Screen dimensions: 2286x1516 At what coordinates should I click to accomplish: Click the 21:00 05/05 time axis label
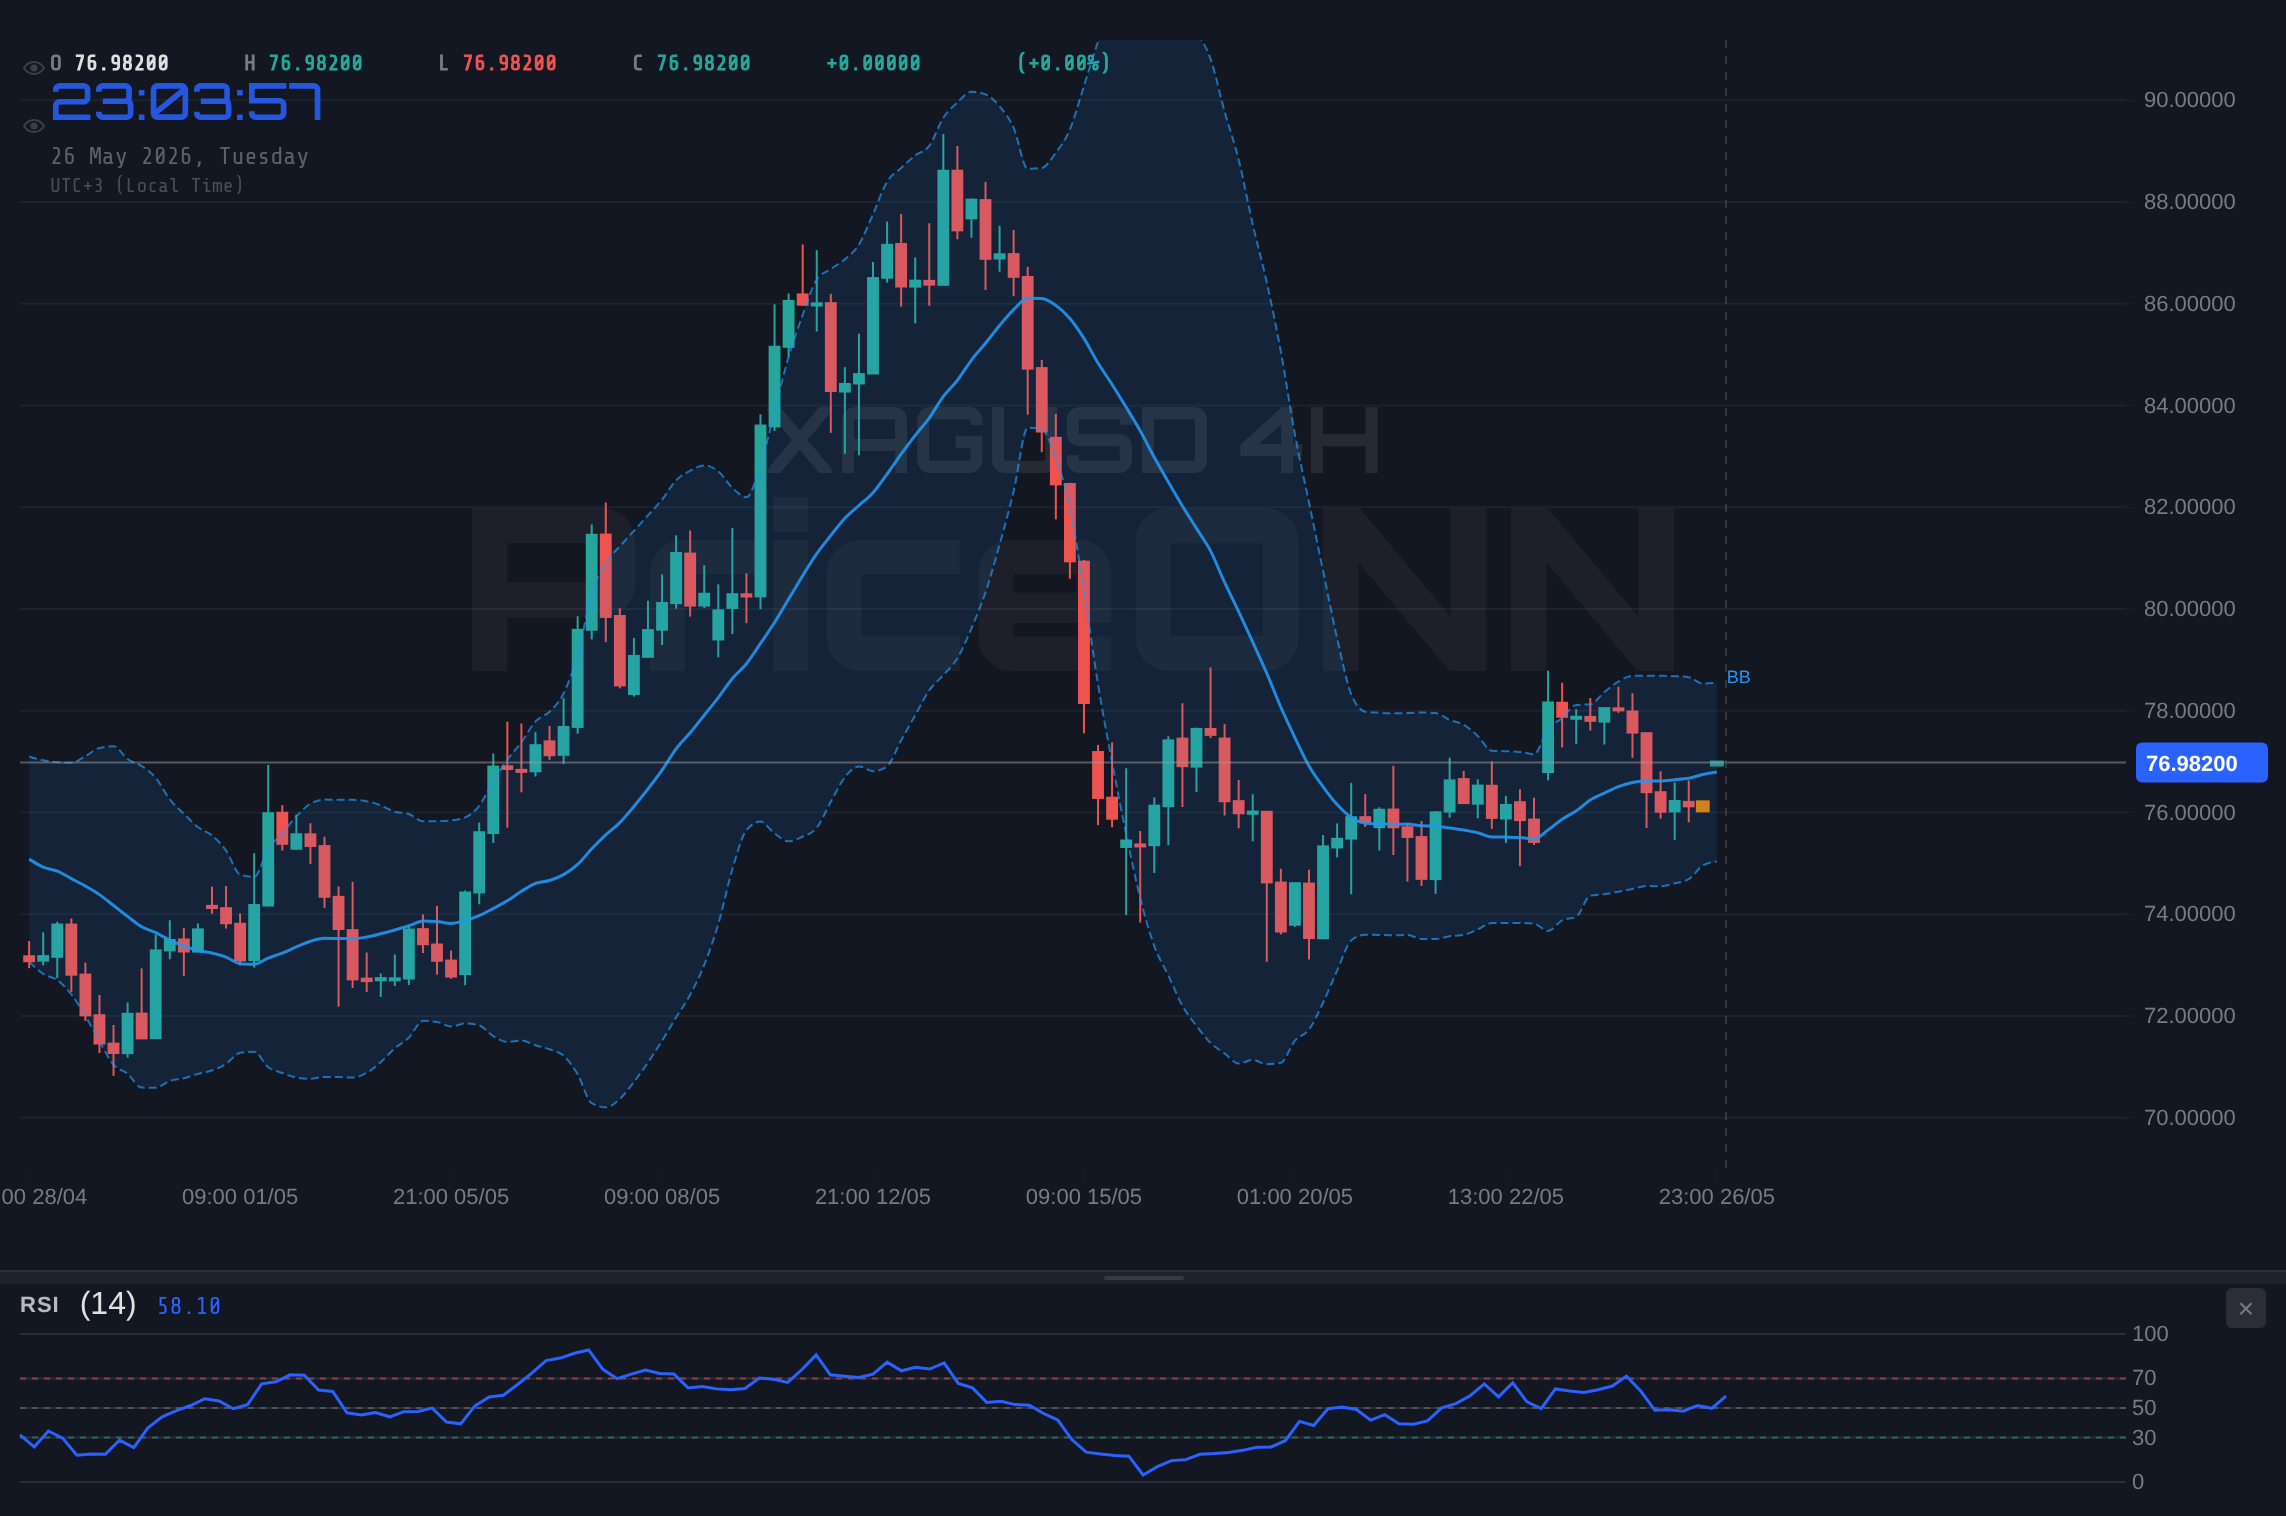click(451, 1197)
